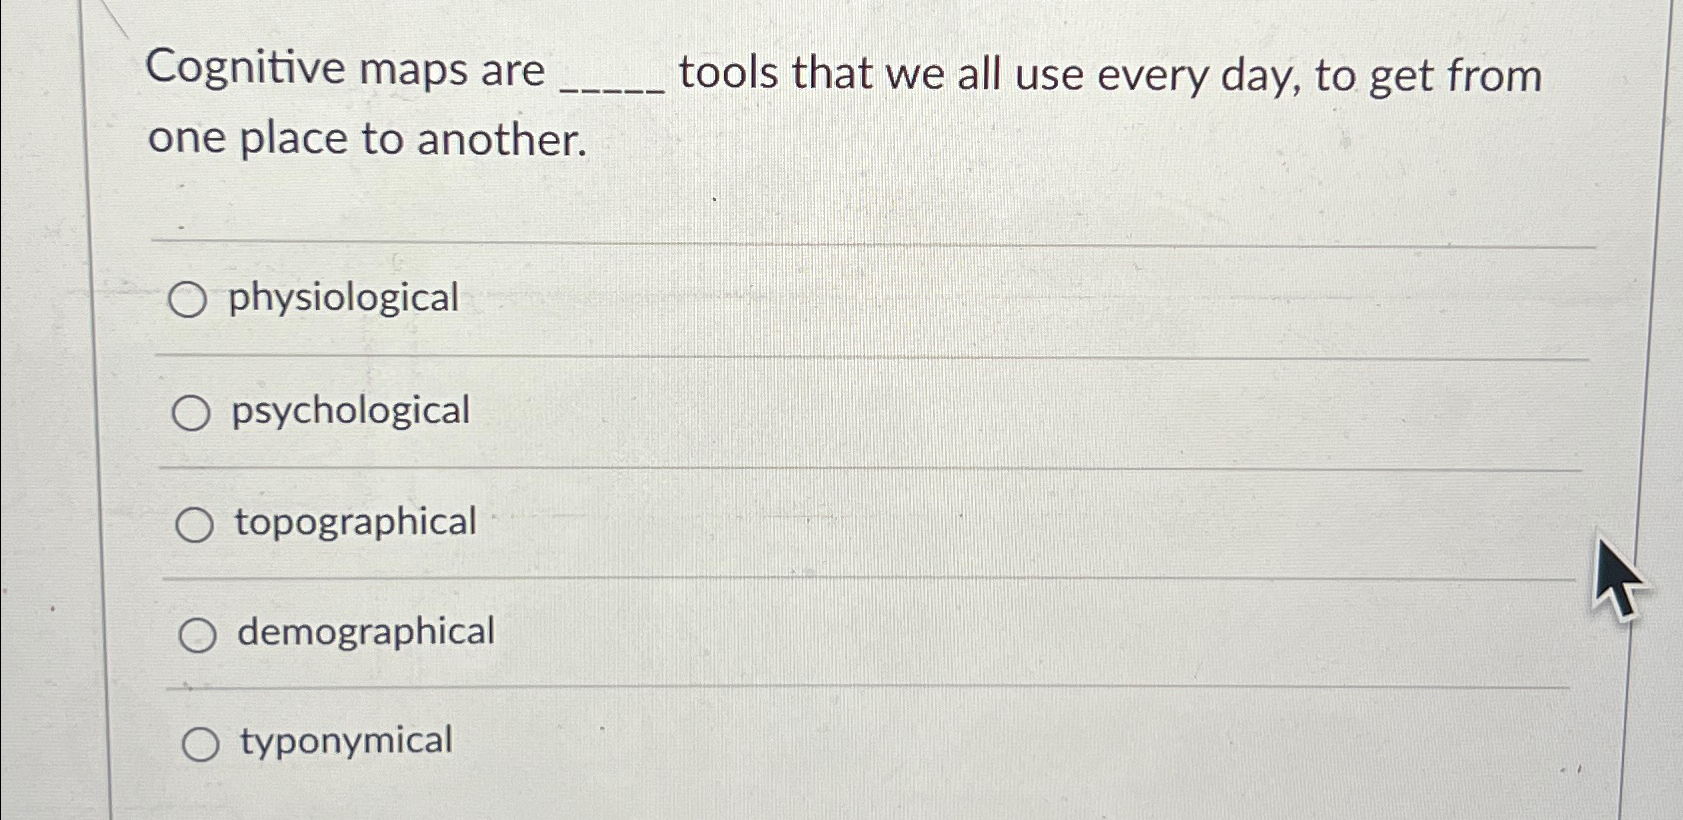Click the demographical answer label

(364, 631)
